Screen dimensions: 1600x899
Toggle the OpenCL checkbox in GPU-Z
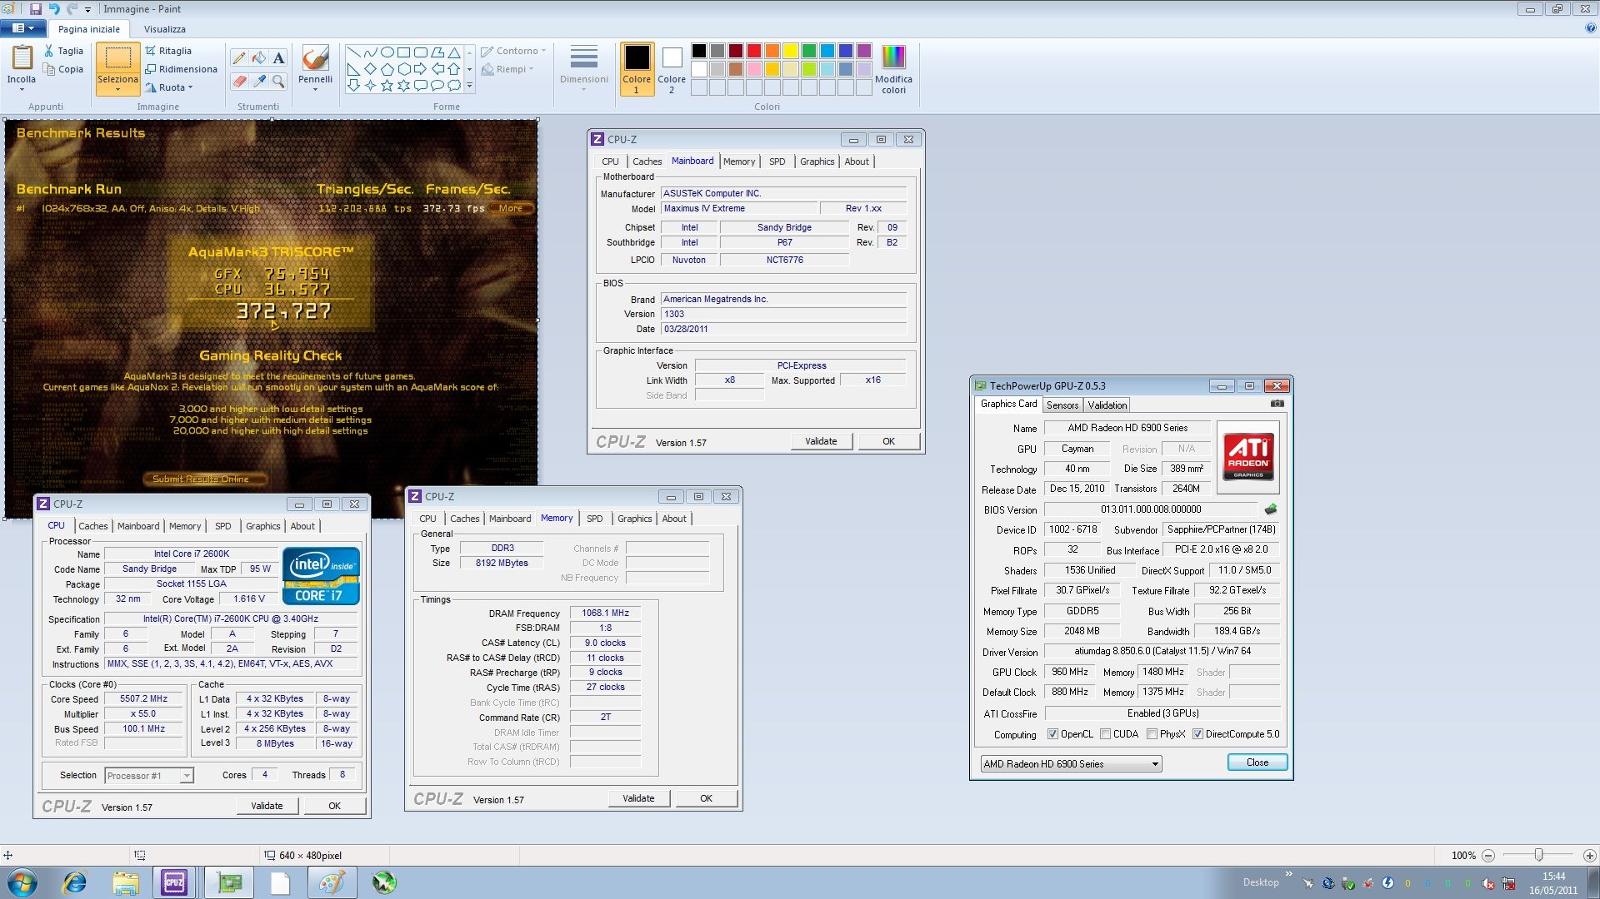click(1052, 734)
